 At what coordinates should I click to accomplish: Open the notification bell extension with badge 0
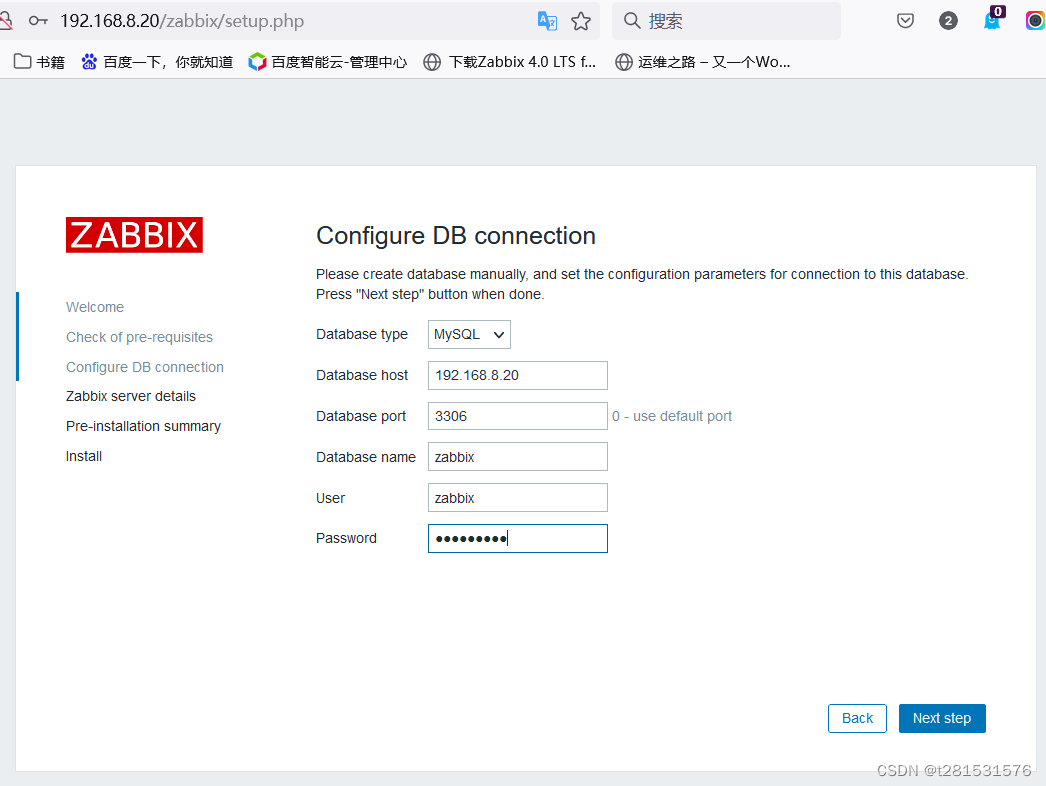click(993, 19)
